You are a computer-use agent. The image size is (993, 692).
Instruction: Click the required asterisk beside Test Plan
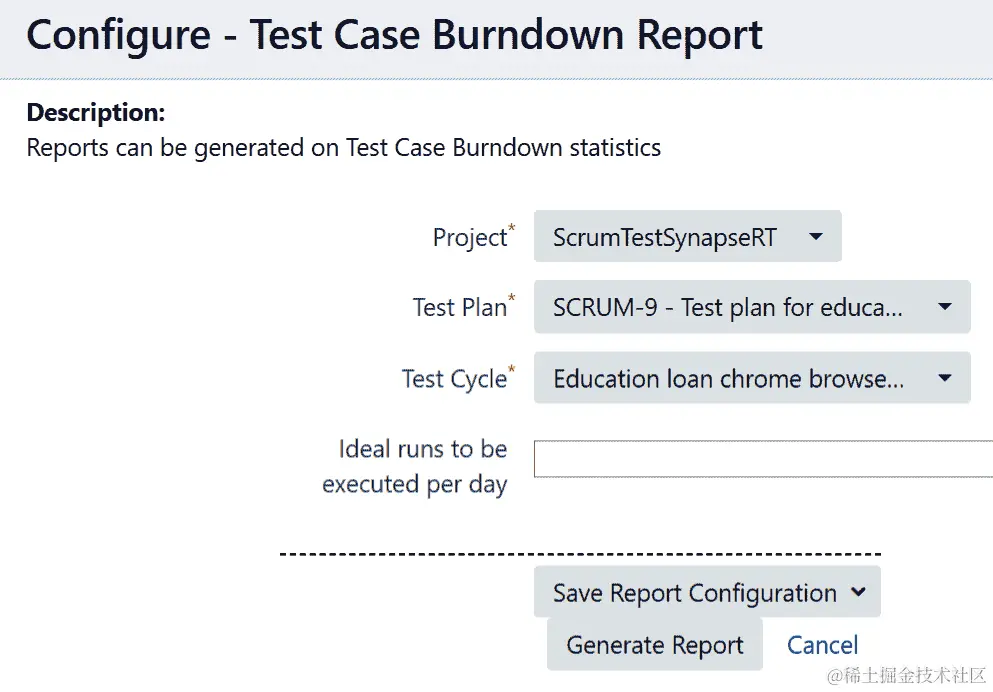[512, 299]
